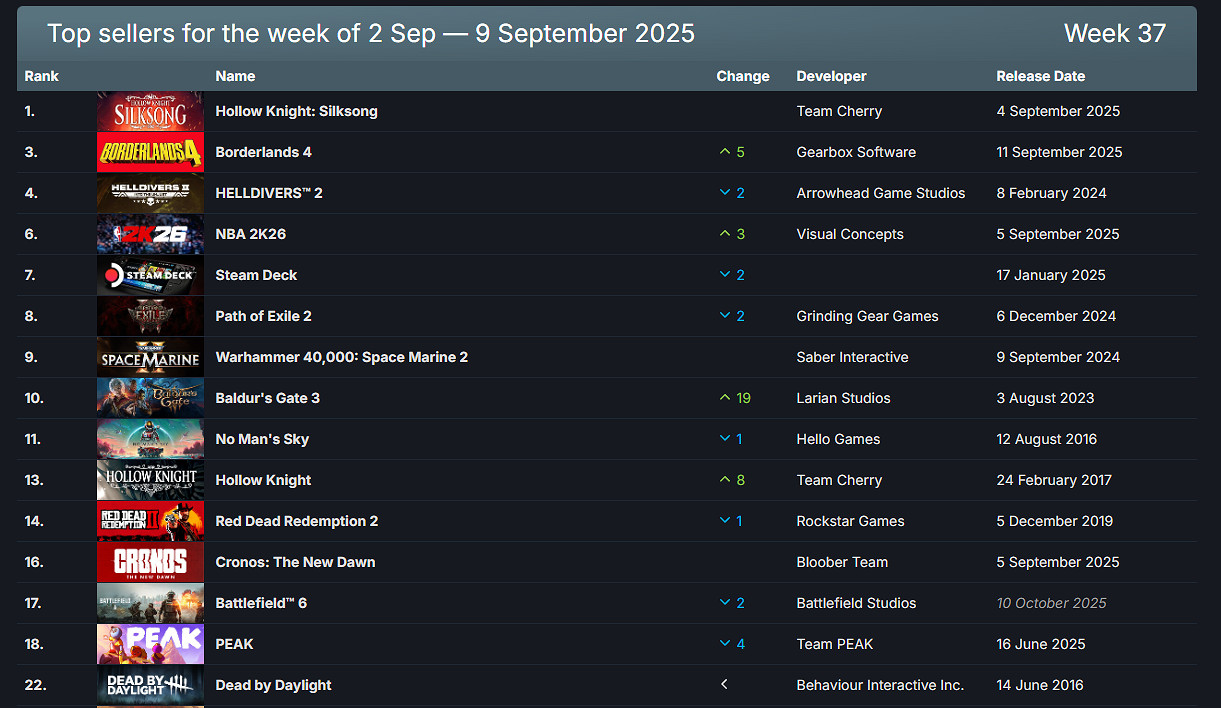Sort by the Change column header

click(743, 76)
